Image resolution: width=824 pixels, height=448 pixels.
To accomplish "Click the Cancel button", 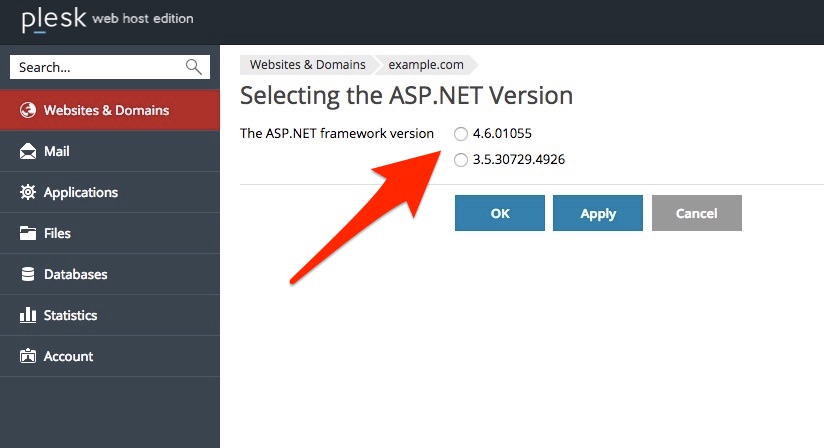I will 697,213.
